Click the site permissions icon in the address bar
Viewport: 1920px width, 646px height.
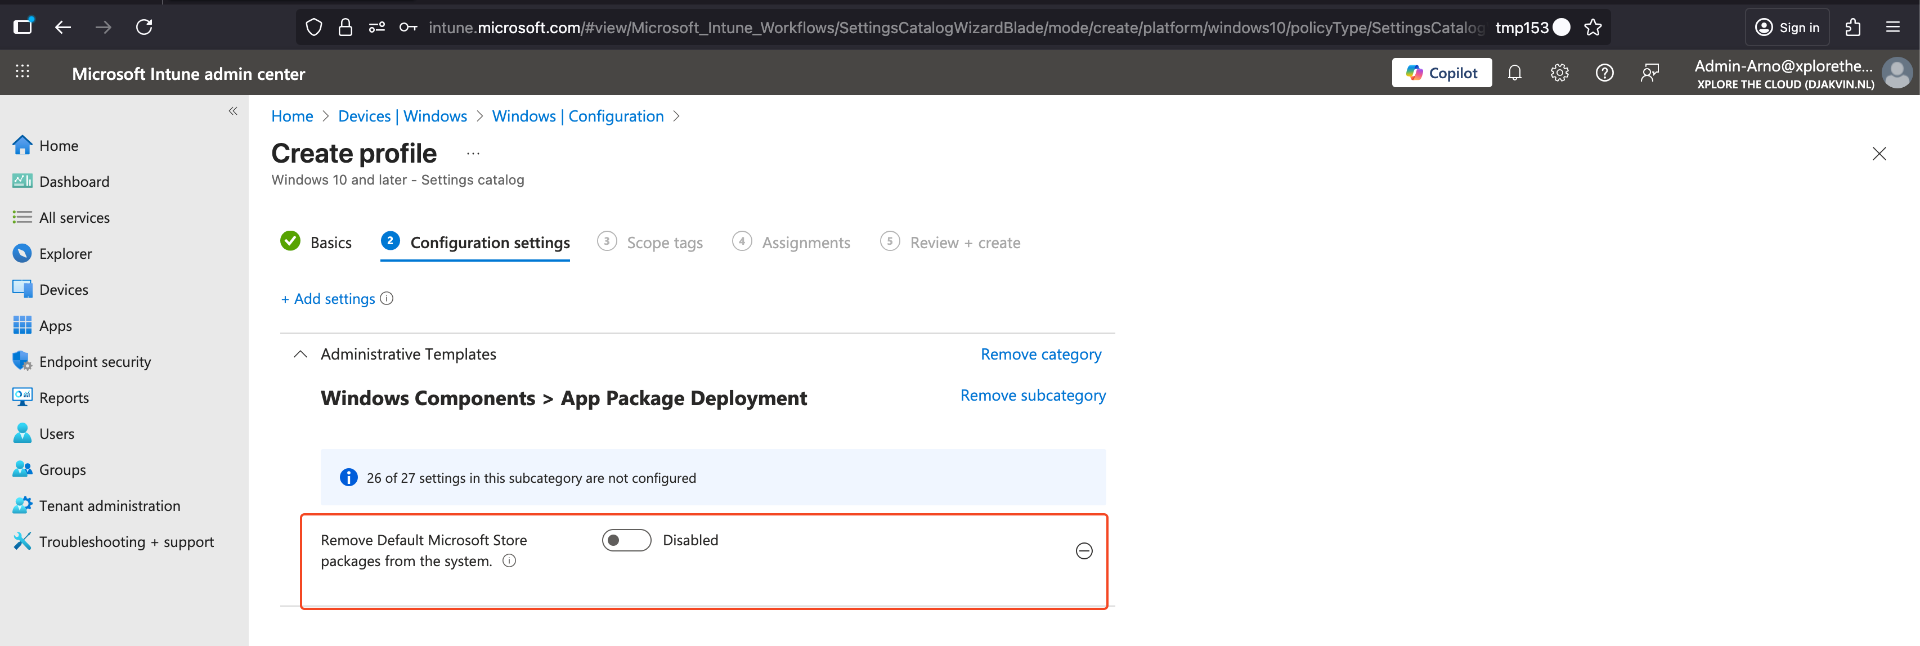tap(377, 27)
